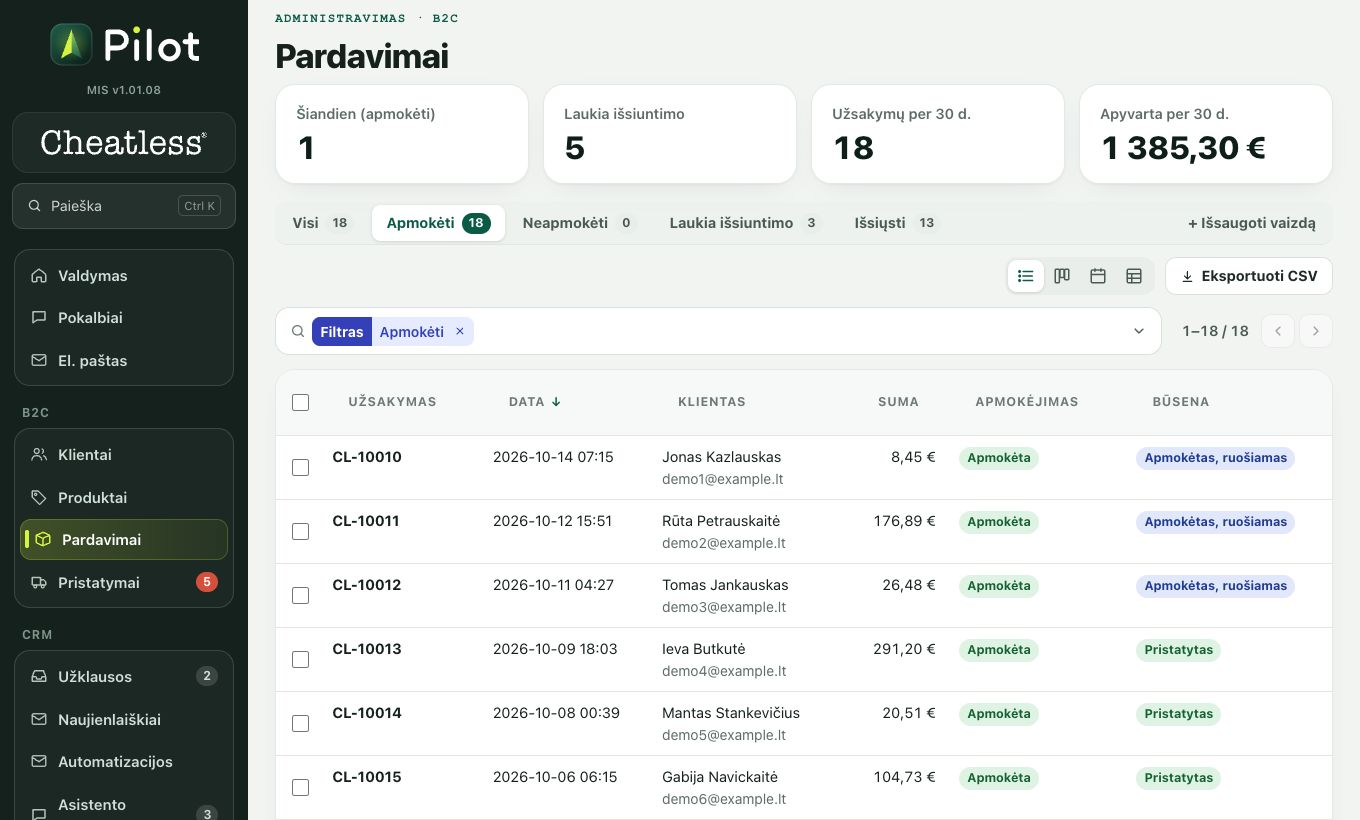Click the Apyvarta per 30 d. card
The height and width of the screenshot is (820, 1360).
pos(1206,134)
